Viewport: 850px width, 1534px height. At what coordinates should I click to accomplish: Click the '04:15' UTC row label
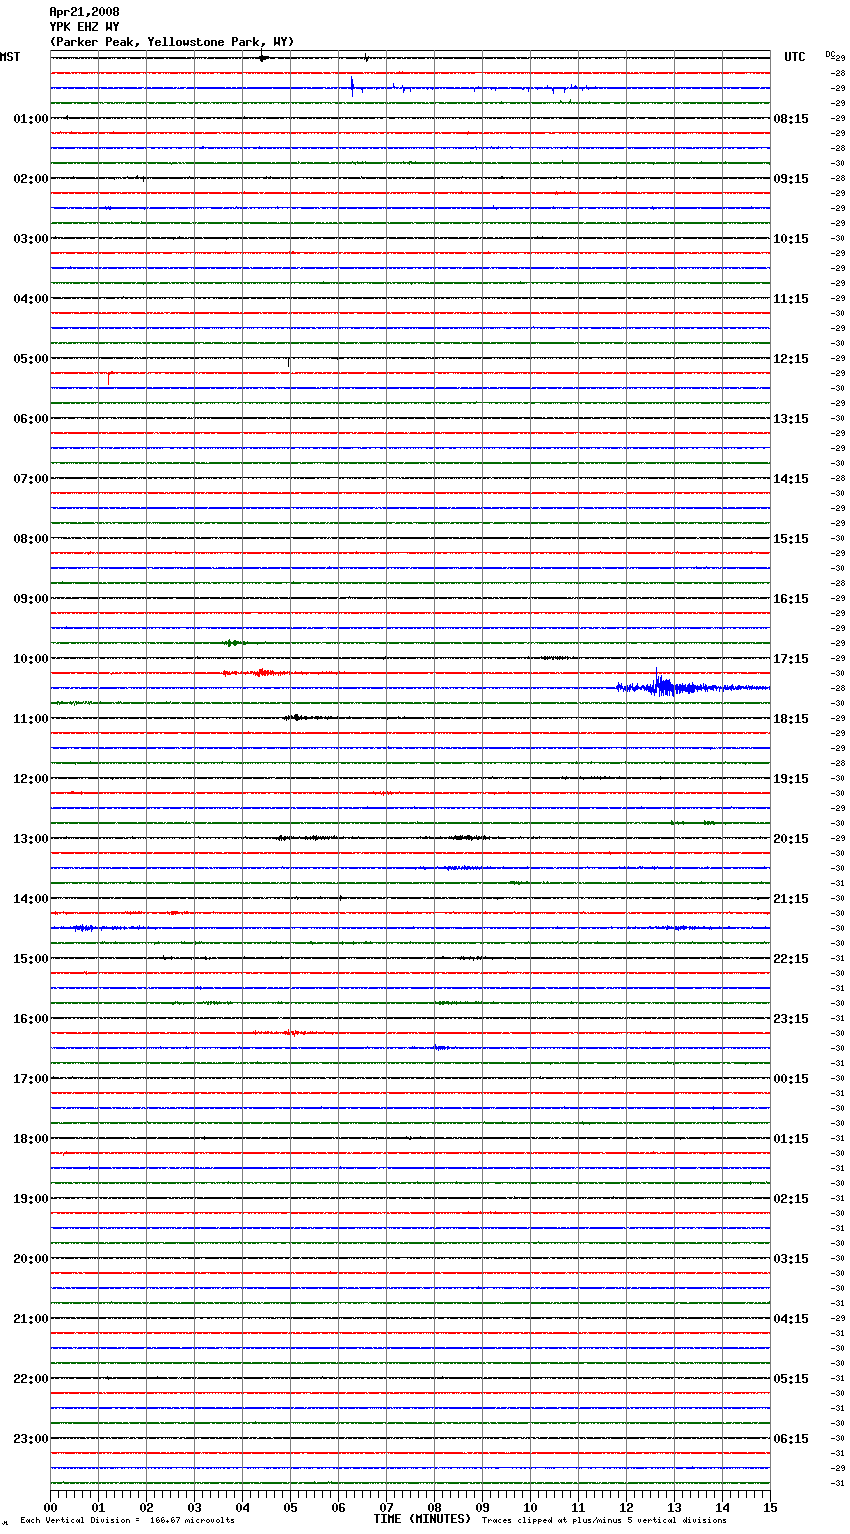click(x=791, y=1319)
